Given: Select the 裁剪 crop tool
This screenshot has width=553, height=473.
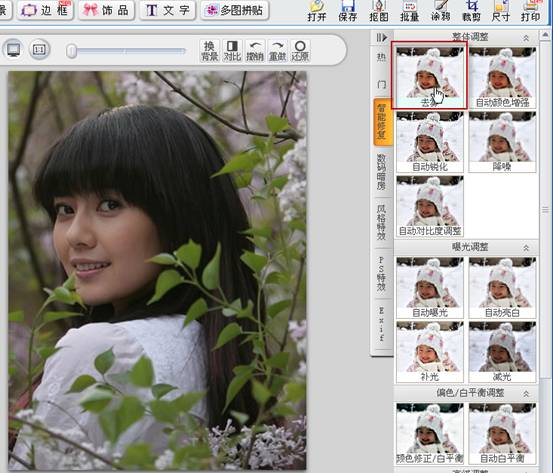Looking at the screenshot, I should (471, 11).
